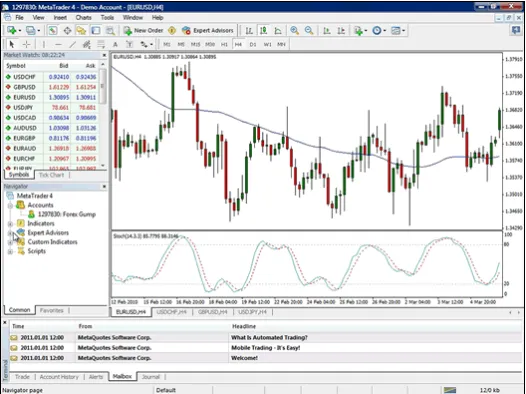Click the Default profile in status bar
Image resolution: width=526 pixels, height=394 pixels.
point(166,390)
